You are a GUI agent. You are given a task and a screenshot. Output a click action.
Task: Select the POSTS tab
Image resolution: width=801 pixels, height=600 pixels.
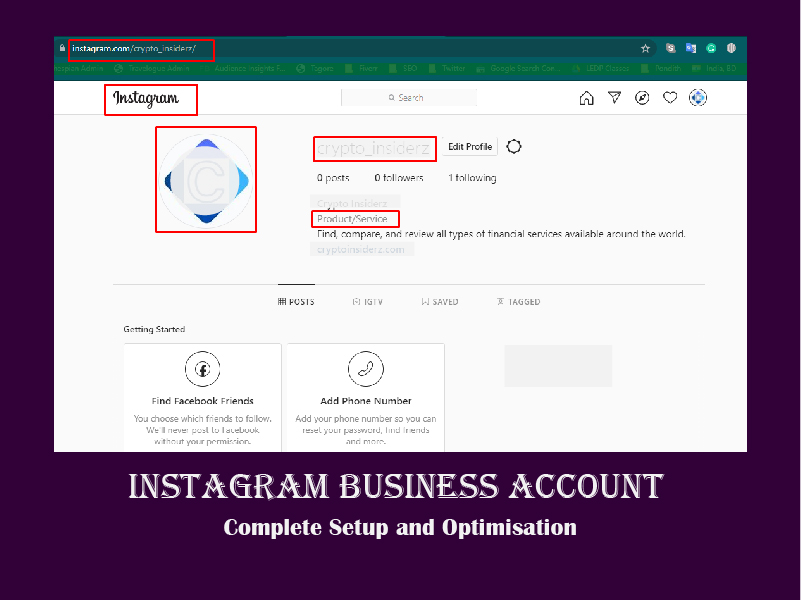(x=296, y=302)
